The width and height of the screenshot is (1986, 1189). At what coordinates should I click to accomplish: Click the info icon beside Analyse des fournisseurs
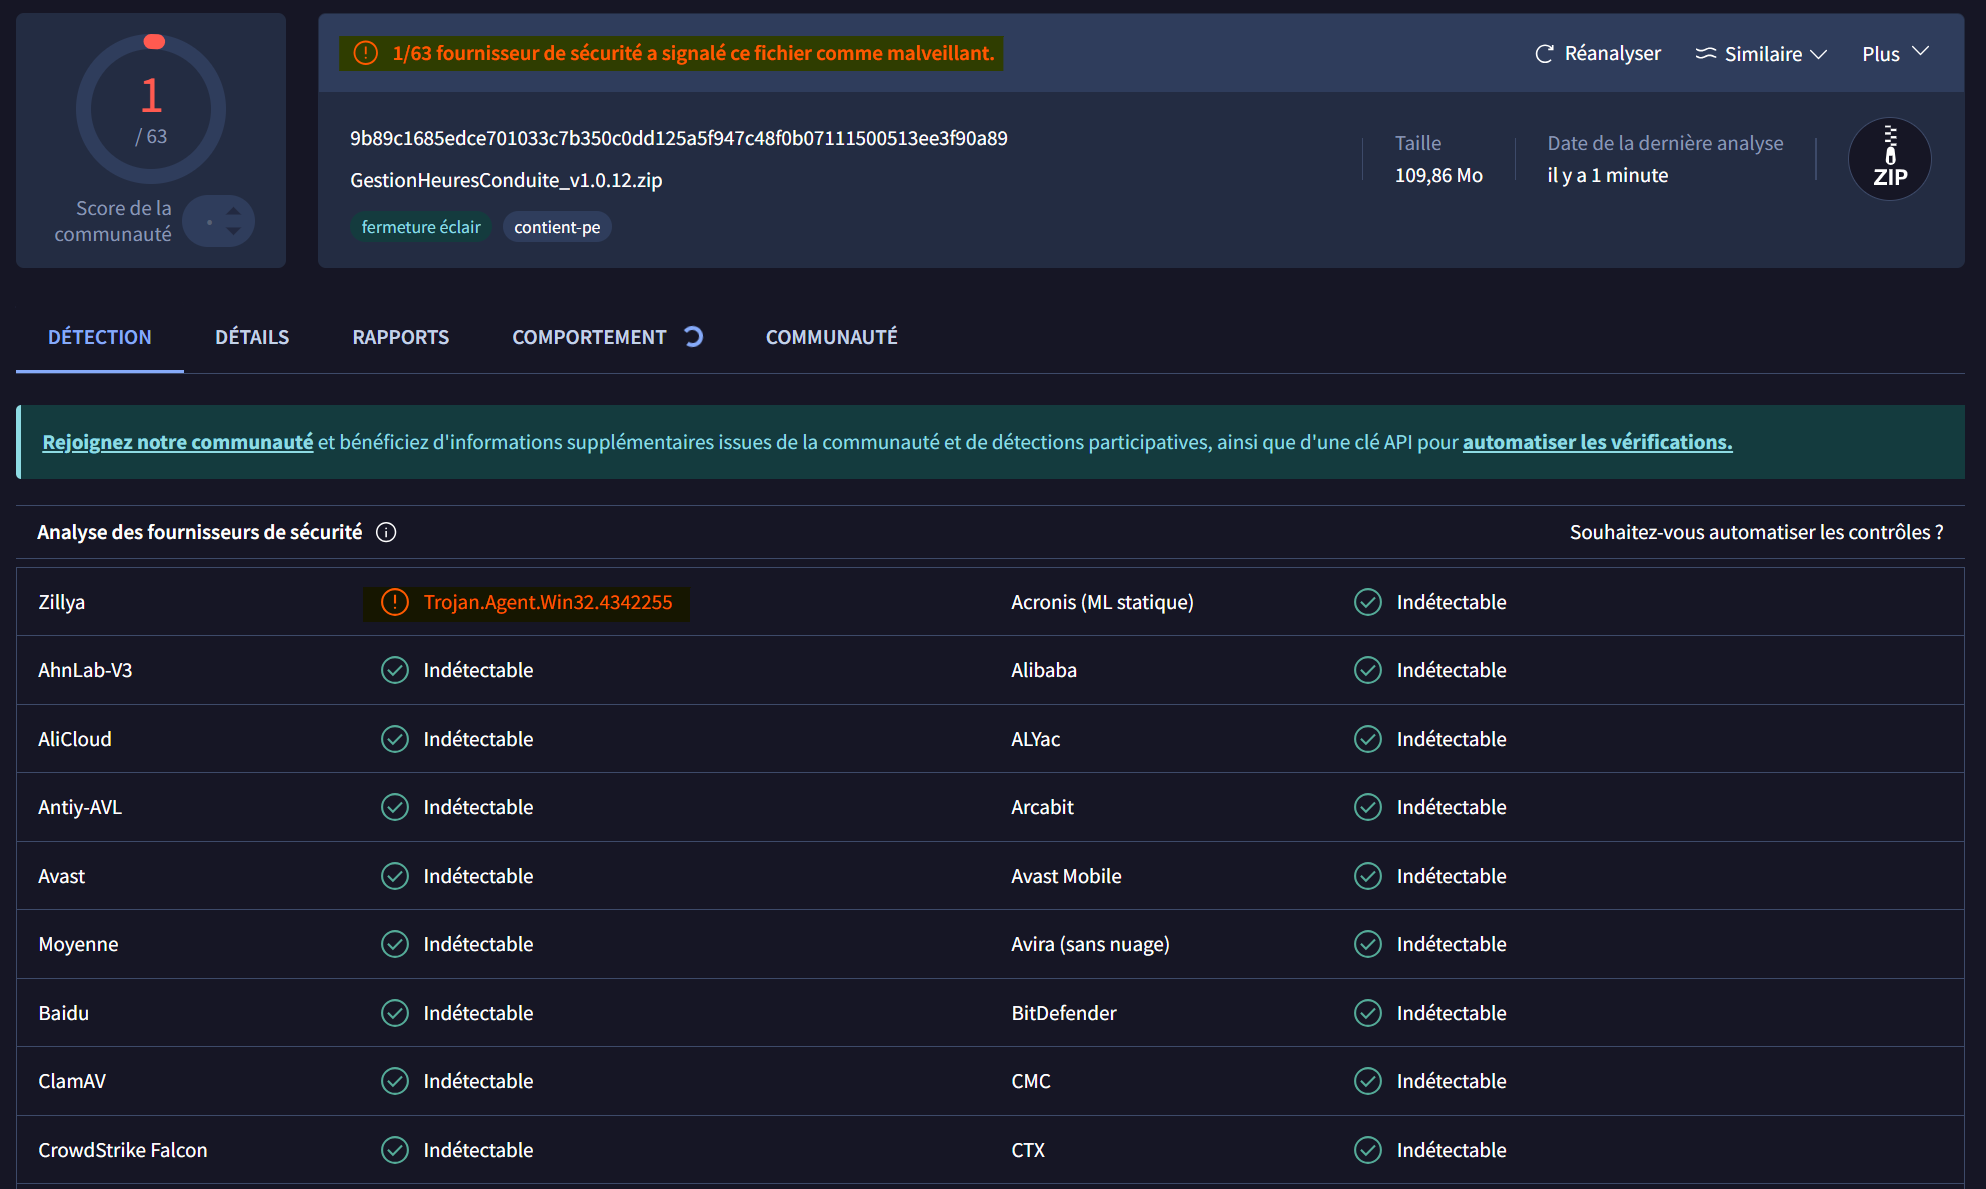click(386, 532)
